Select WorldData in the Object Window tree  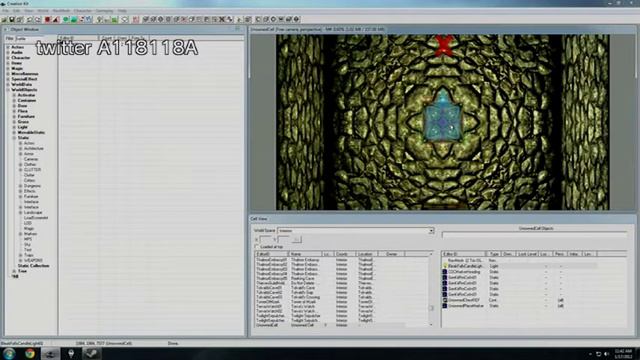click(22, 84)
